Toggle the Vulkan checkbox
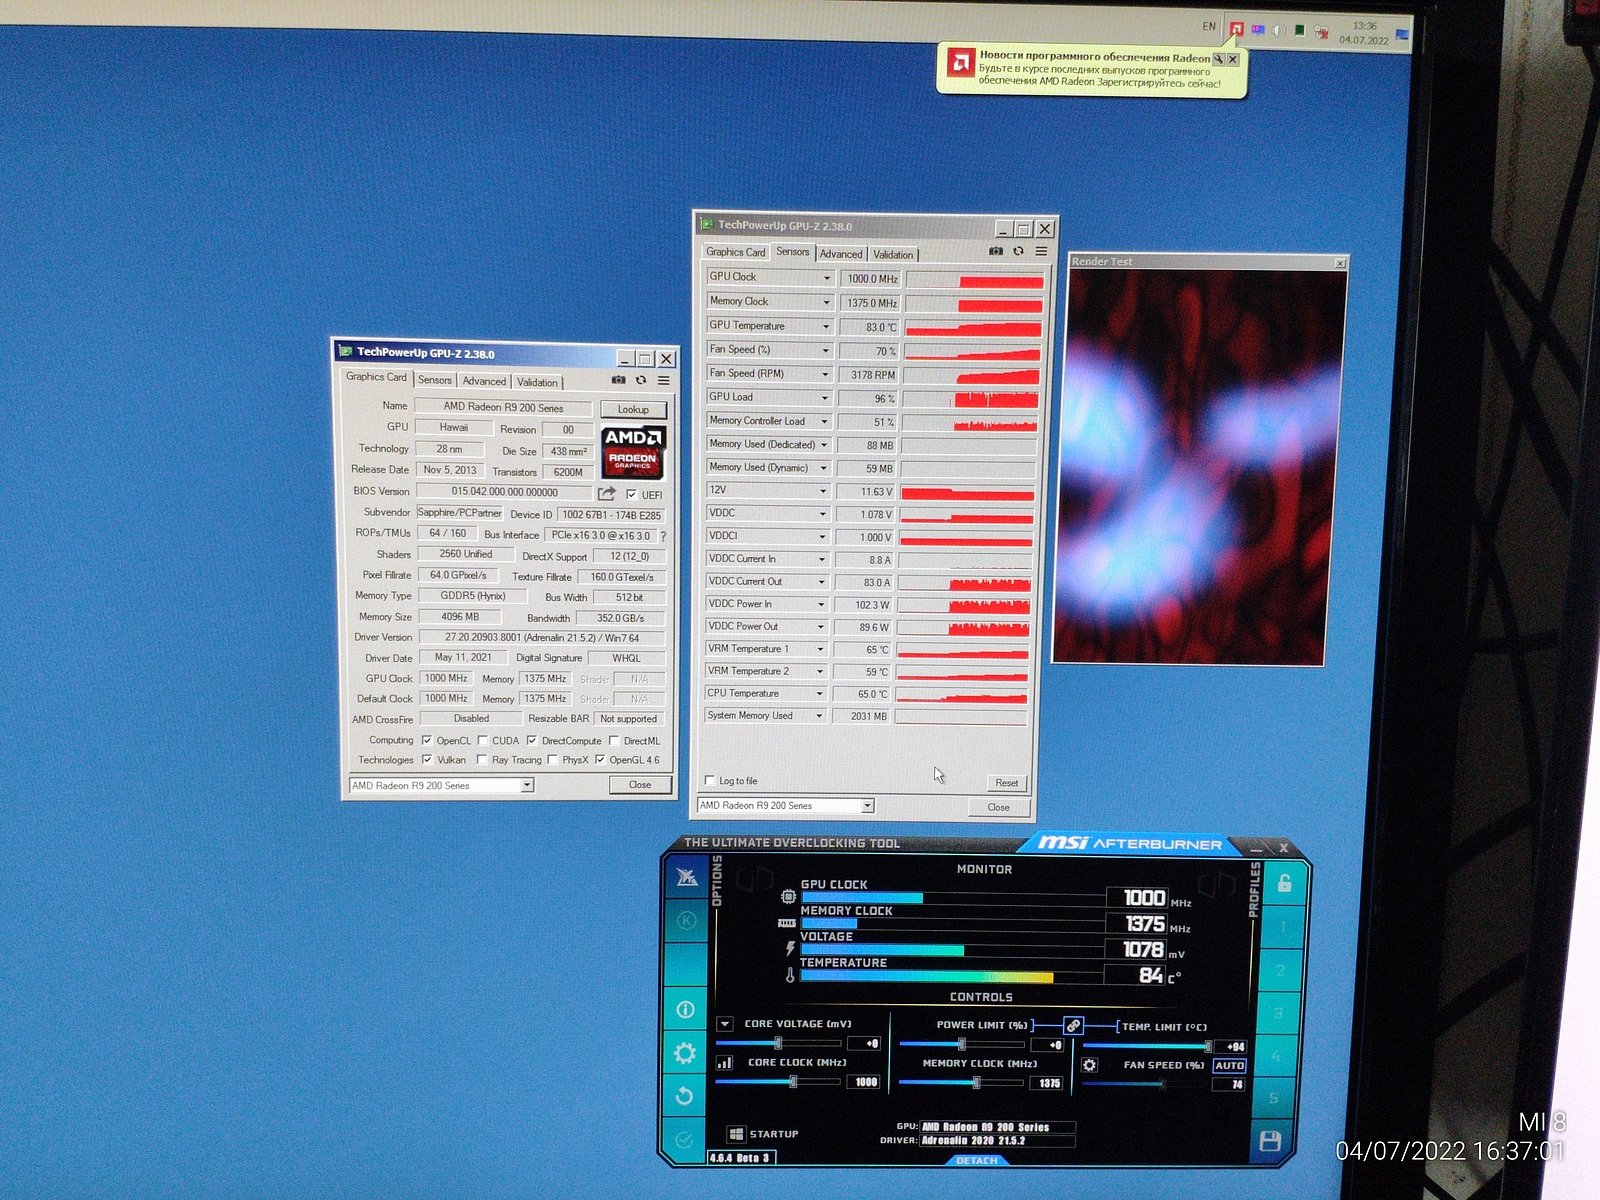The image size is (1600, 1200). click(427, 760)
